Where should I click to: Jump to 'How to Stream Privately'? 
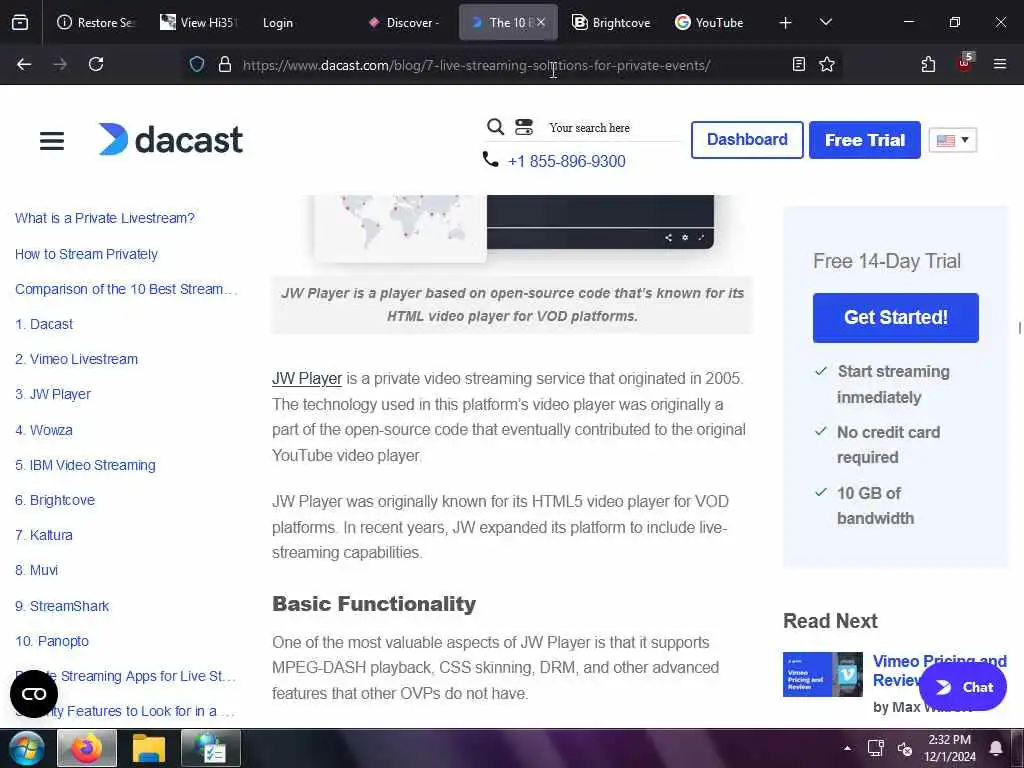pyautogui.click(x=86, y=254)
